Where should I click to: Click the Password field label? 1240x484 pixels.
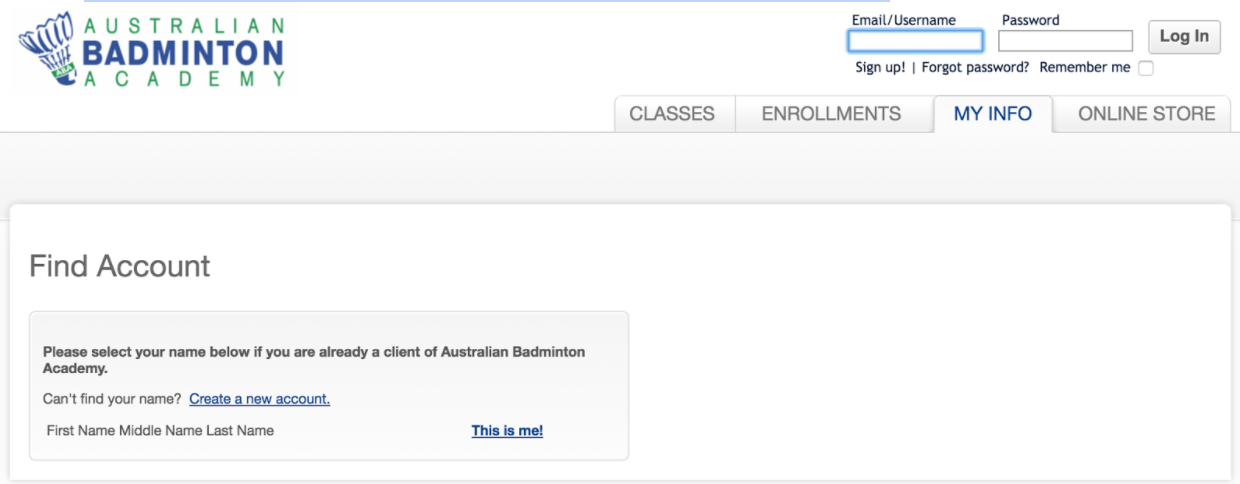[1031, 20]
